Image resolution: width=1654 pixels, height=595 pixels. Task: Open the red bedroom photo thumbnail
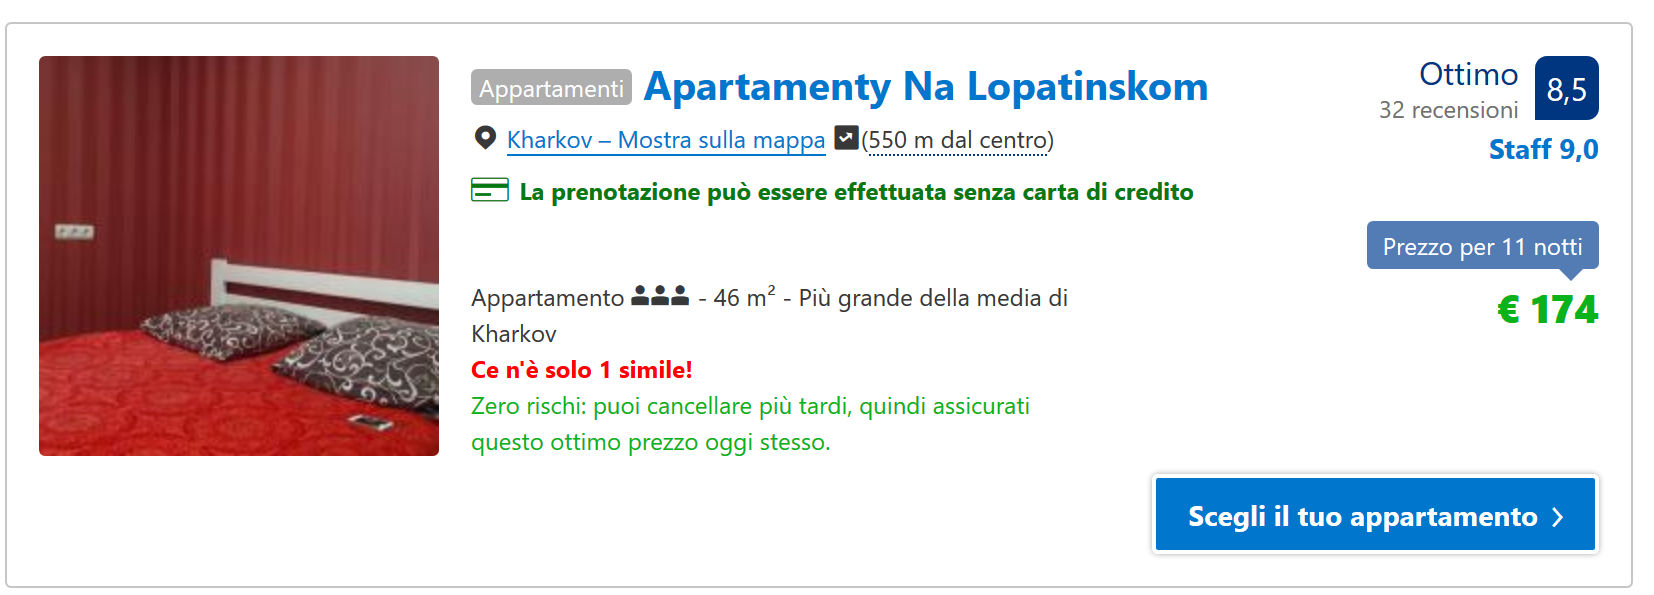click(239, 256)
